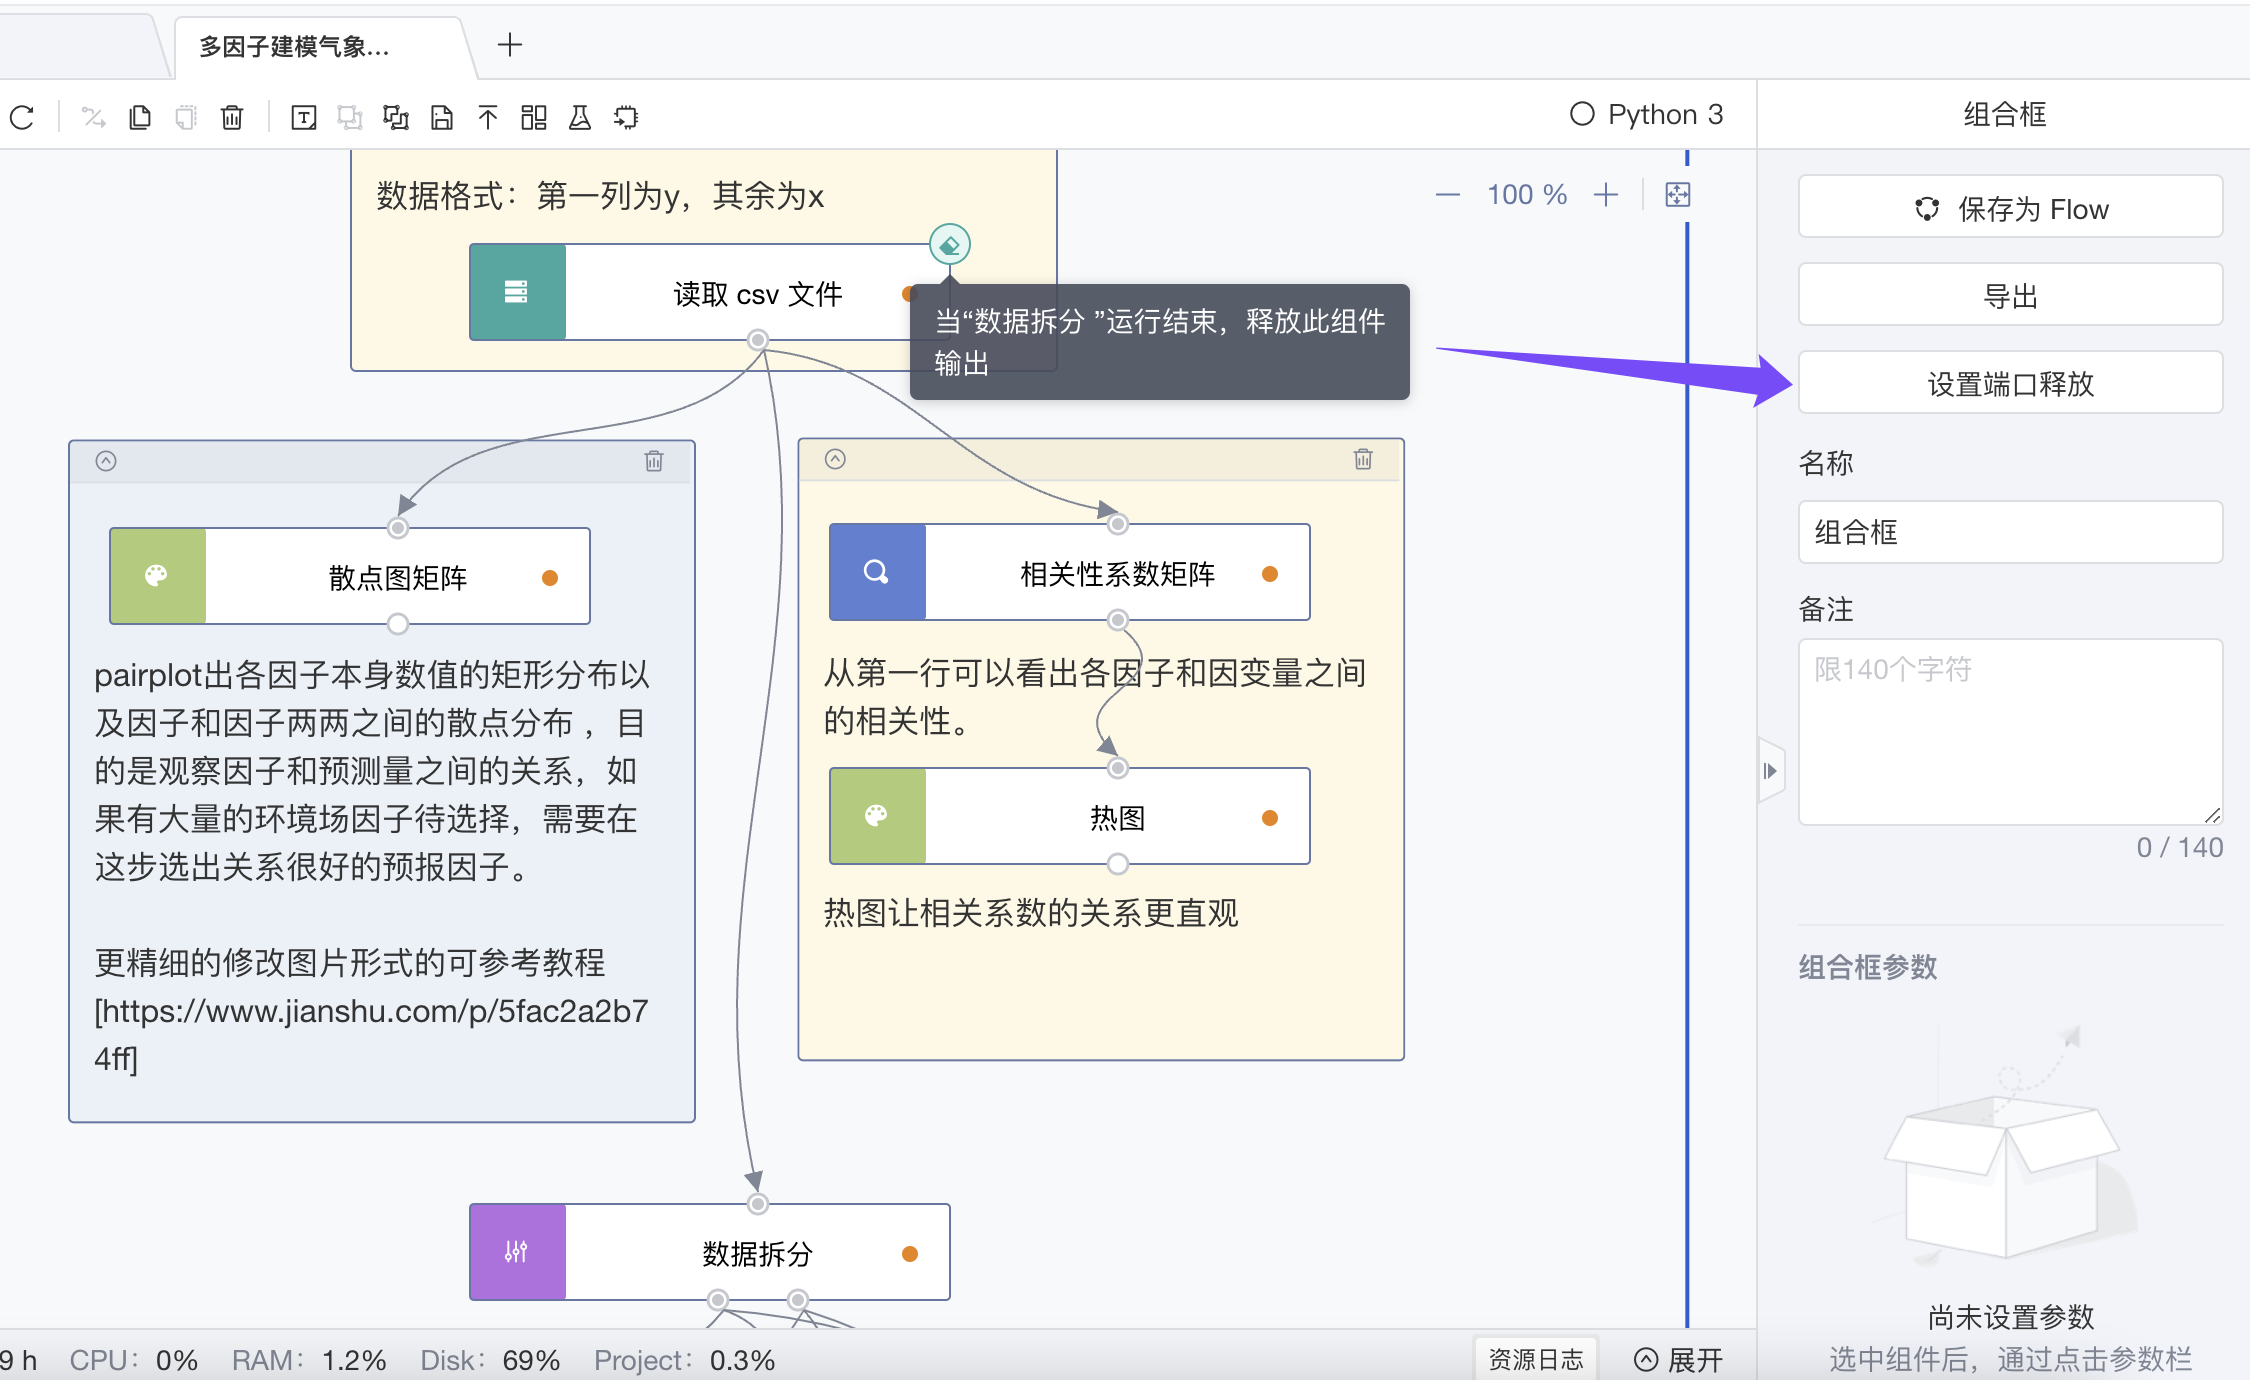Switch to the 多因子建模气象 tab

coord(295,47)
